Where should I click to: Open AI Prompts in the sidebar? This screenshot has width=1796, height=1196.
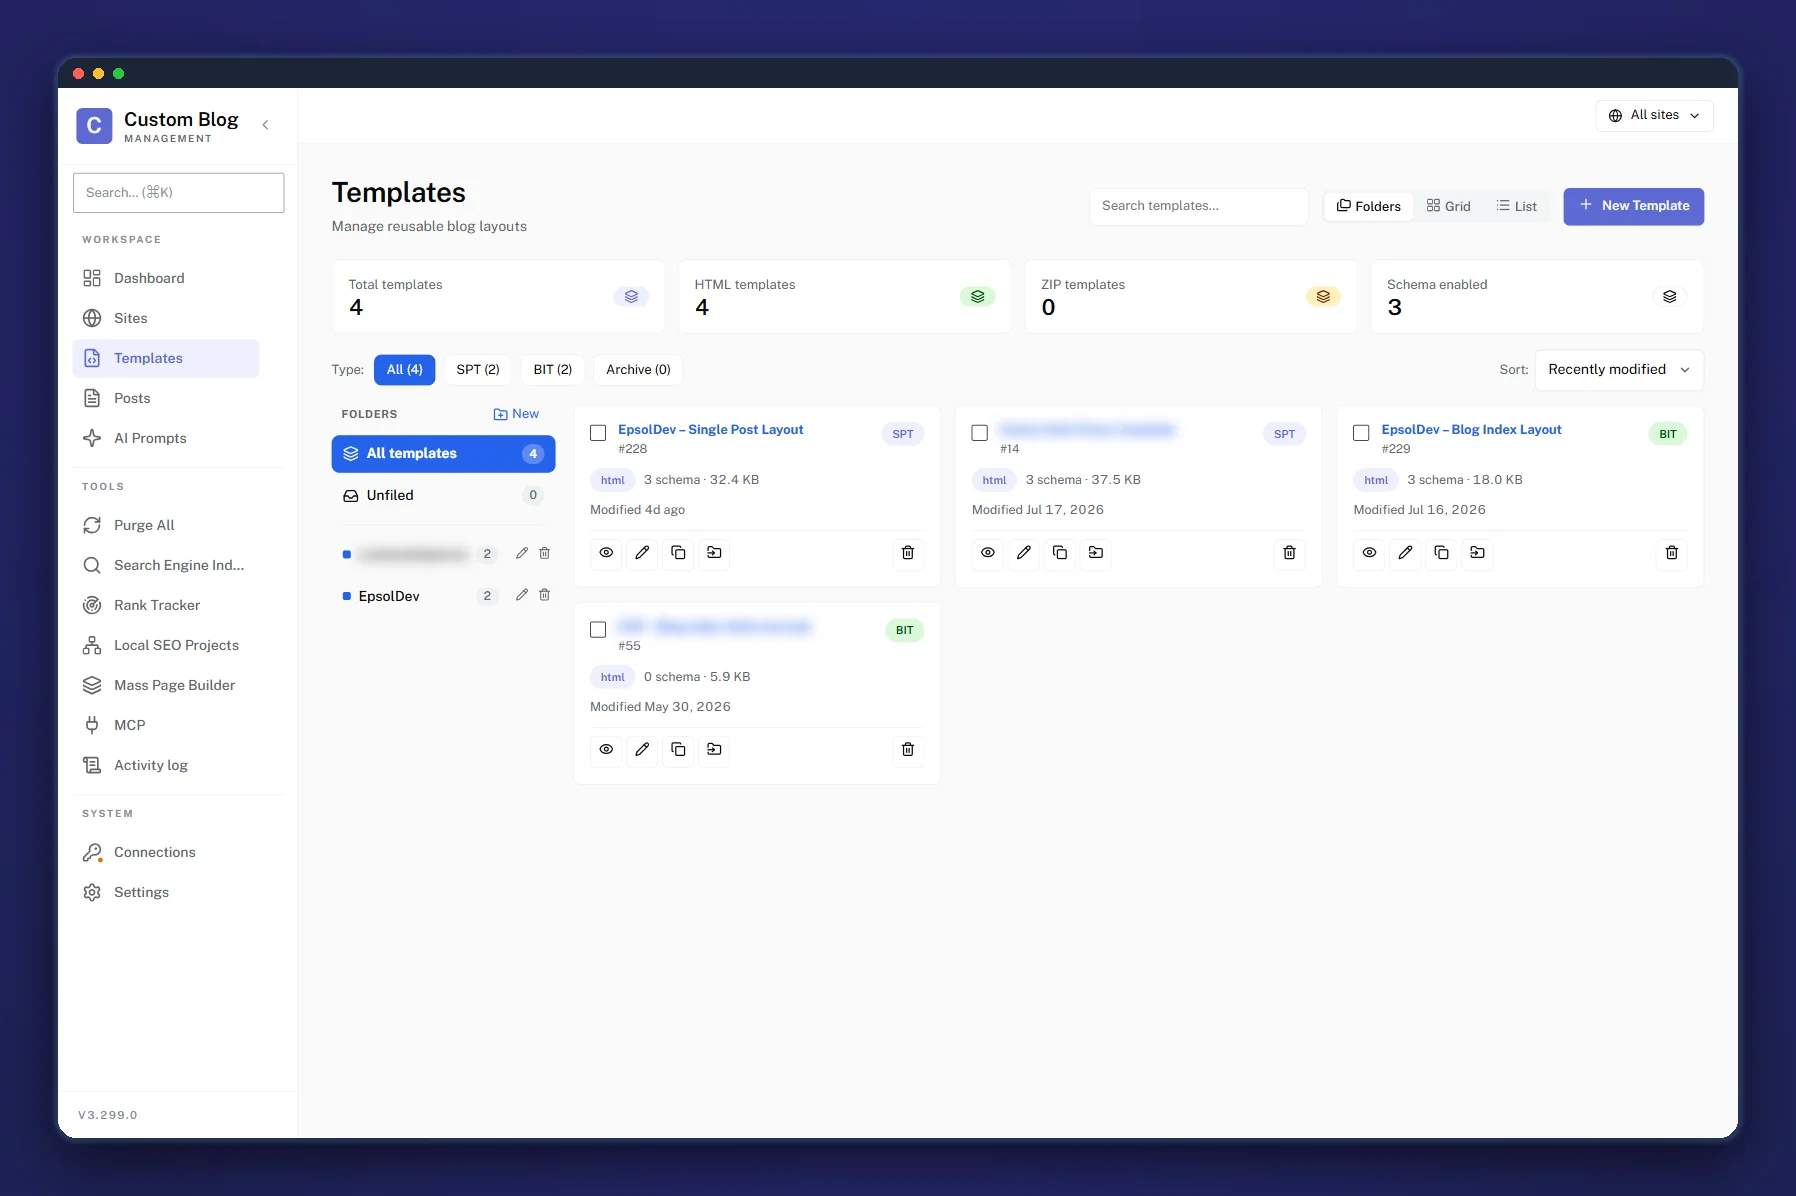click(166, 438)
